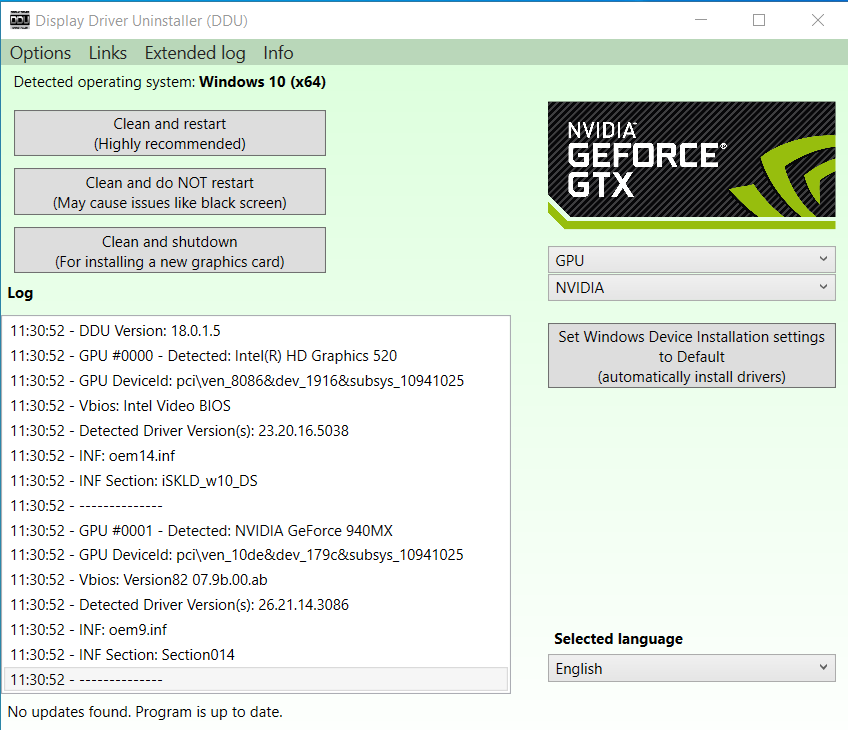Open the Links menu
Image resolution: width=848 pixels, height=730 pixels.
pos(108,53)
